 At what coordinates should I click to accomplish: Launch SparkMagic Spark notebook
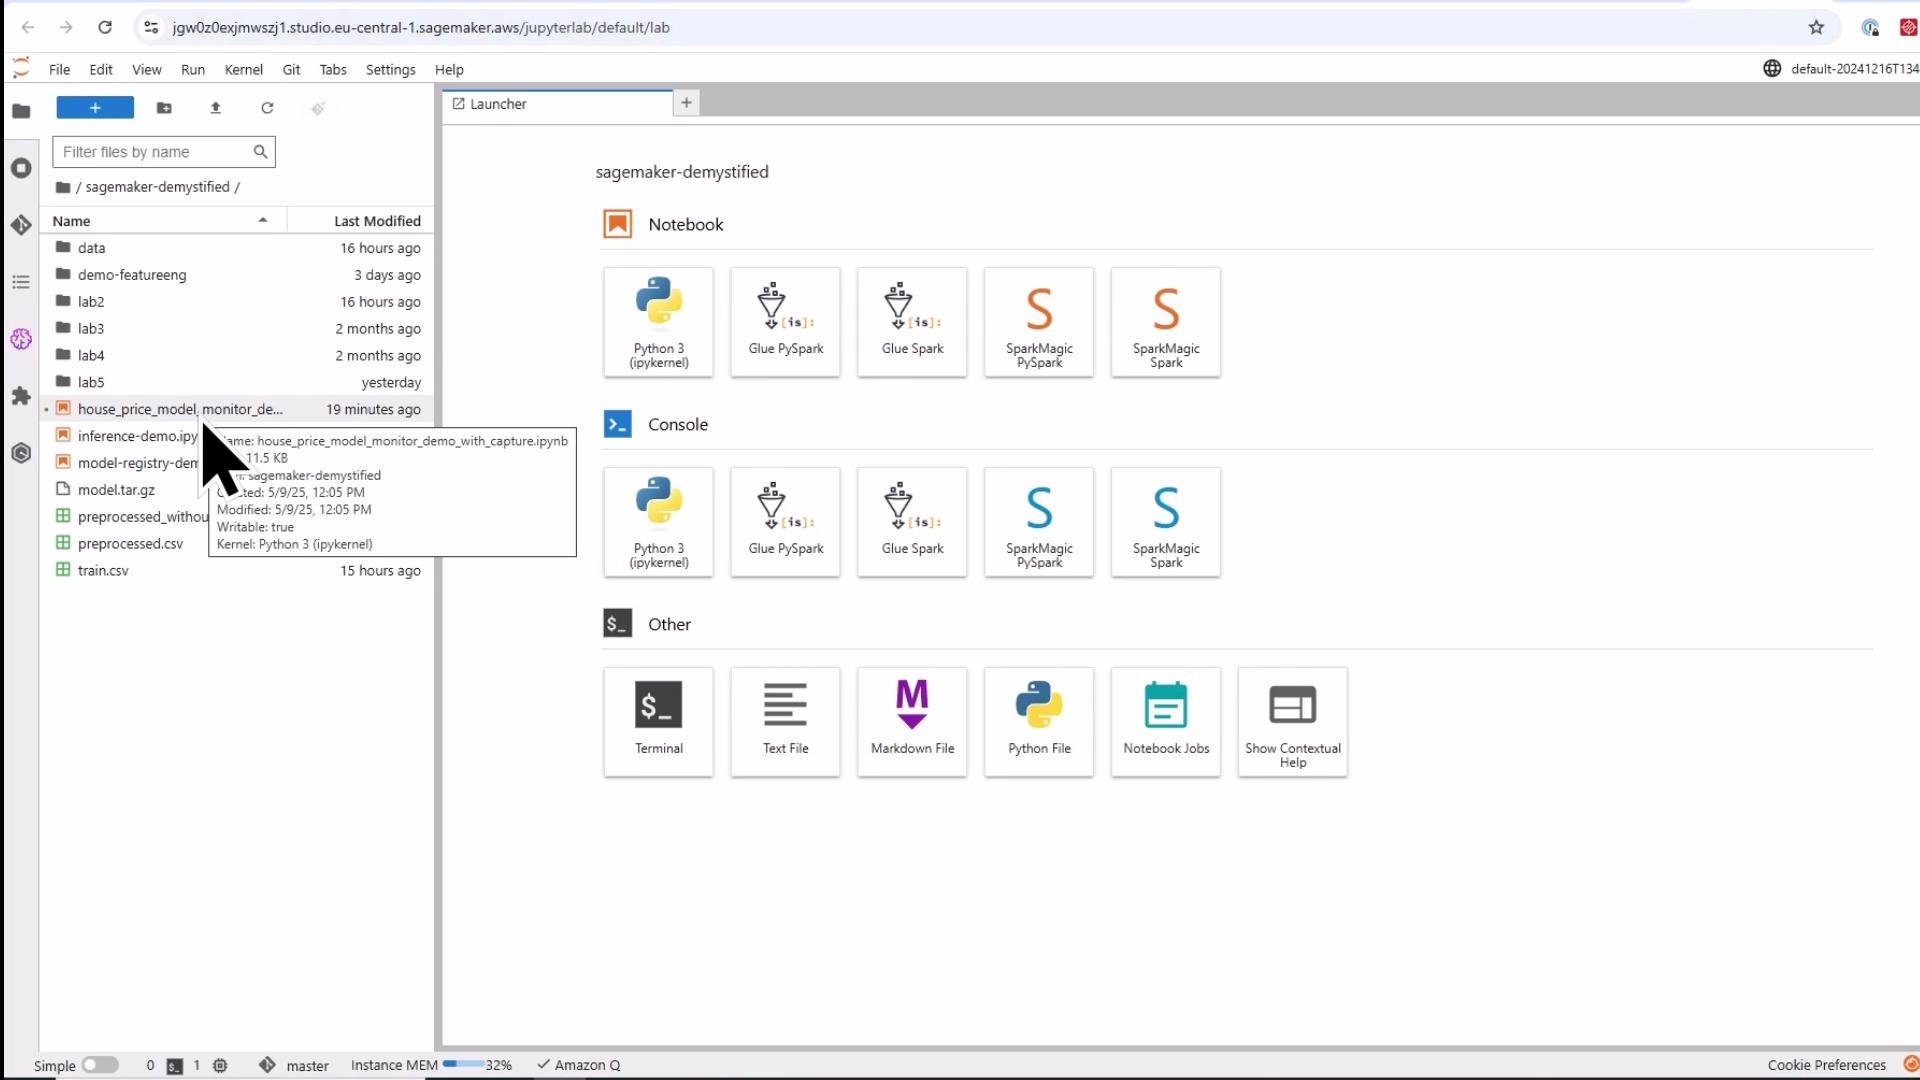1166,322
